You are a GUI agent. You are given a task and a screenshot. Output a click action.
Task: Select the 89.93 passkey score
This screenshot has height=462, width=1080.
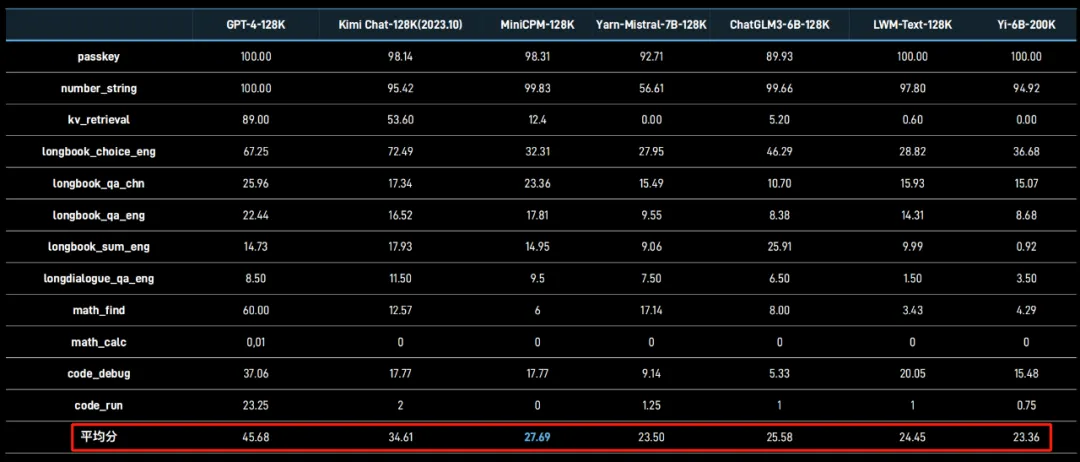(780, 57)
